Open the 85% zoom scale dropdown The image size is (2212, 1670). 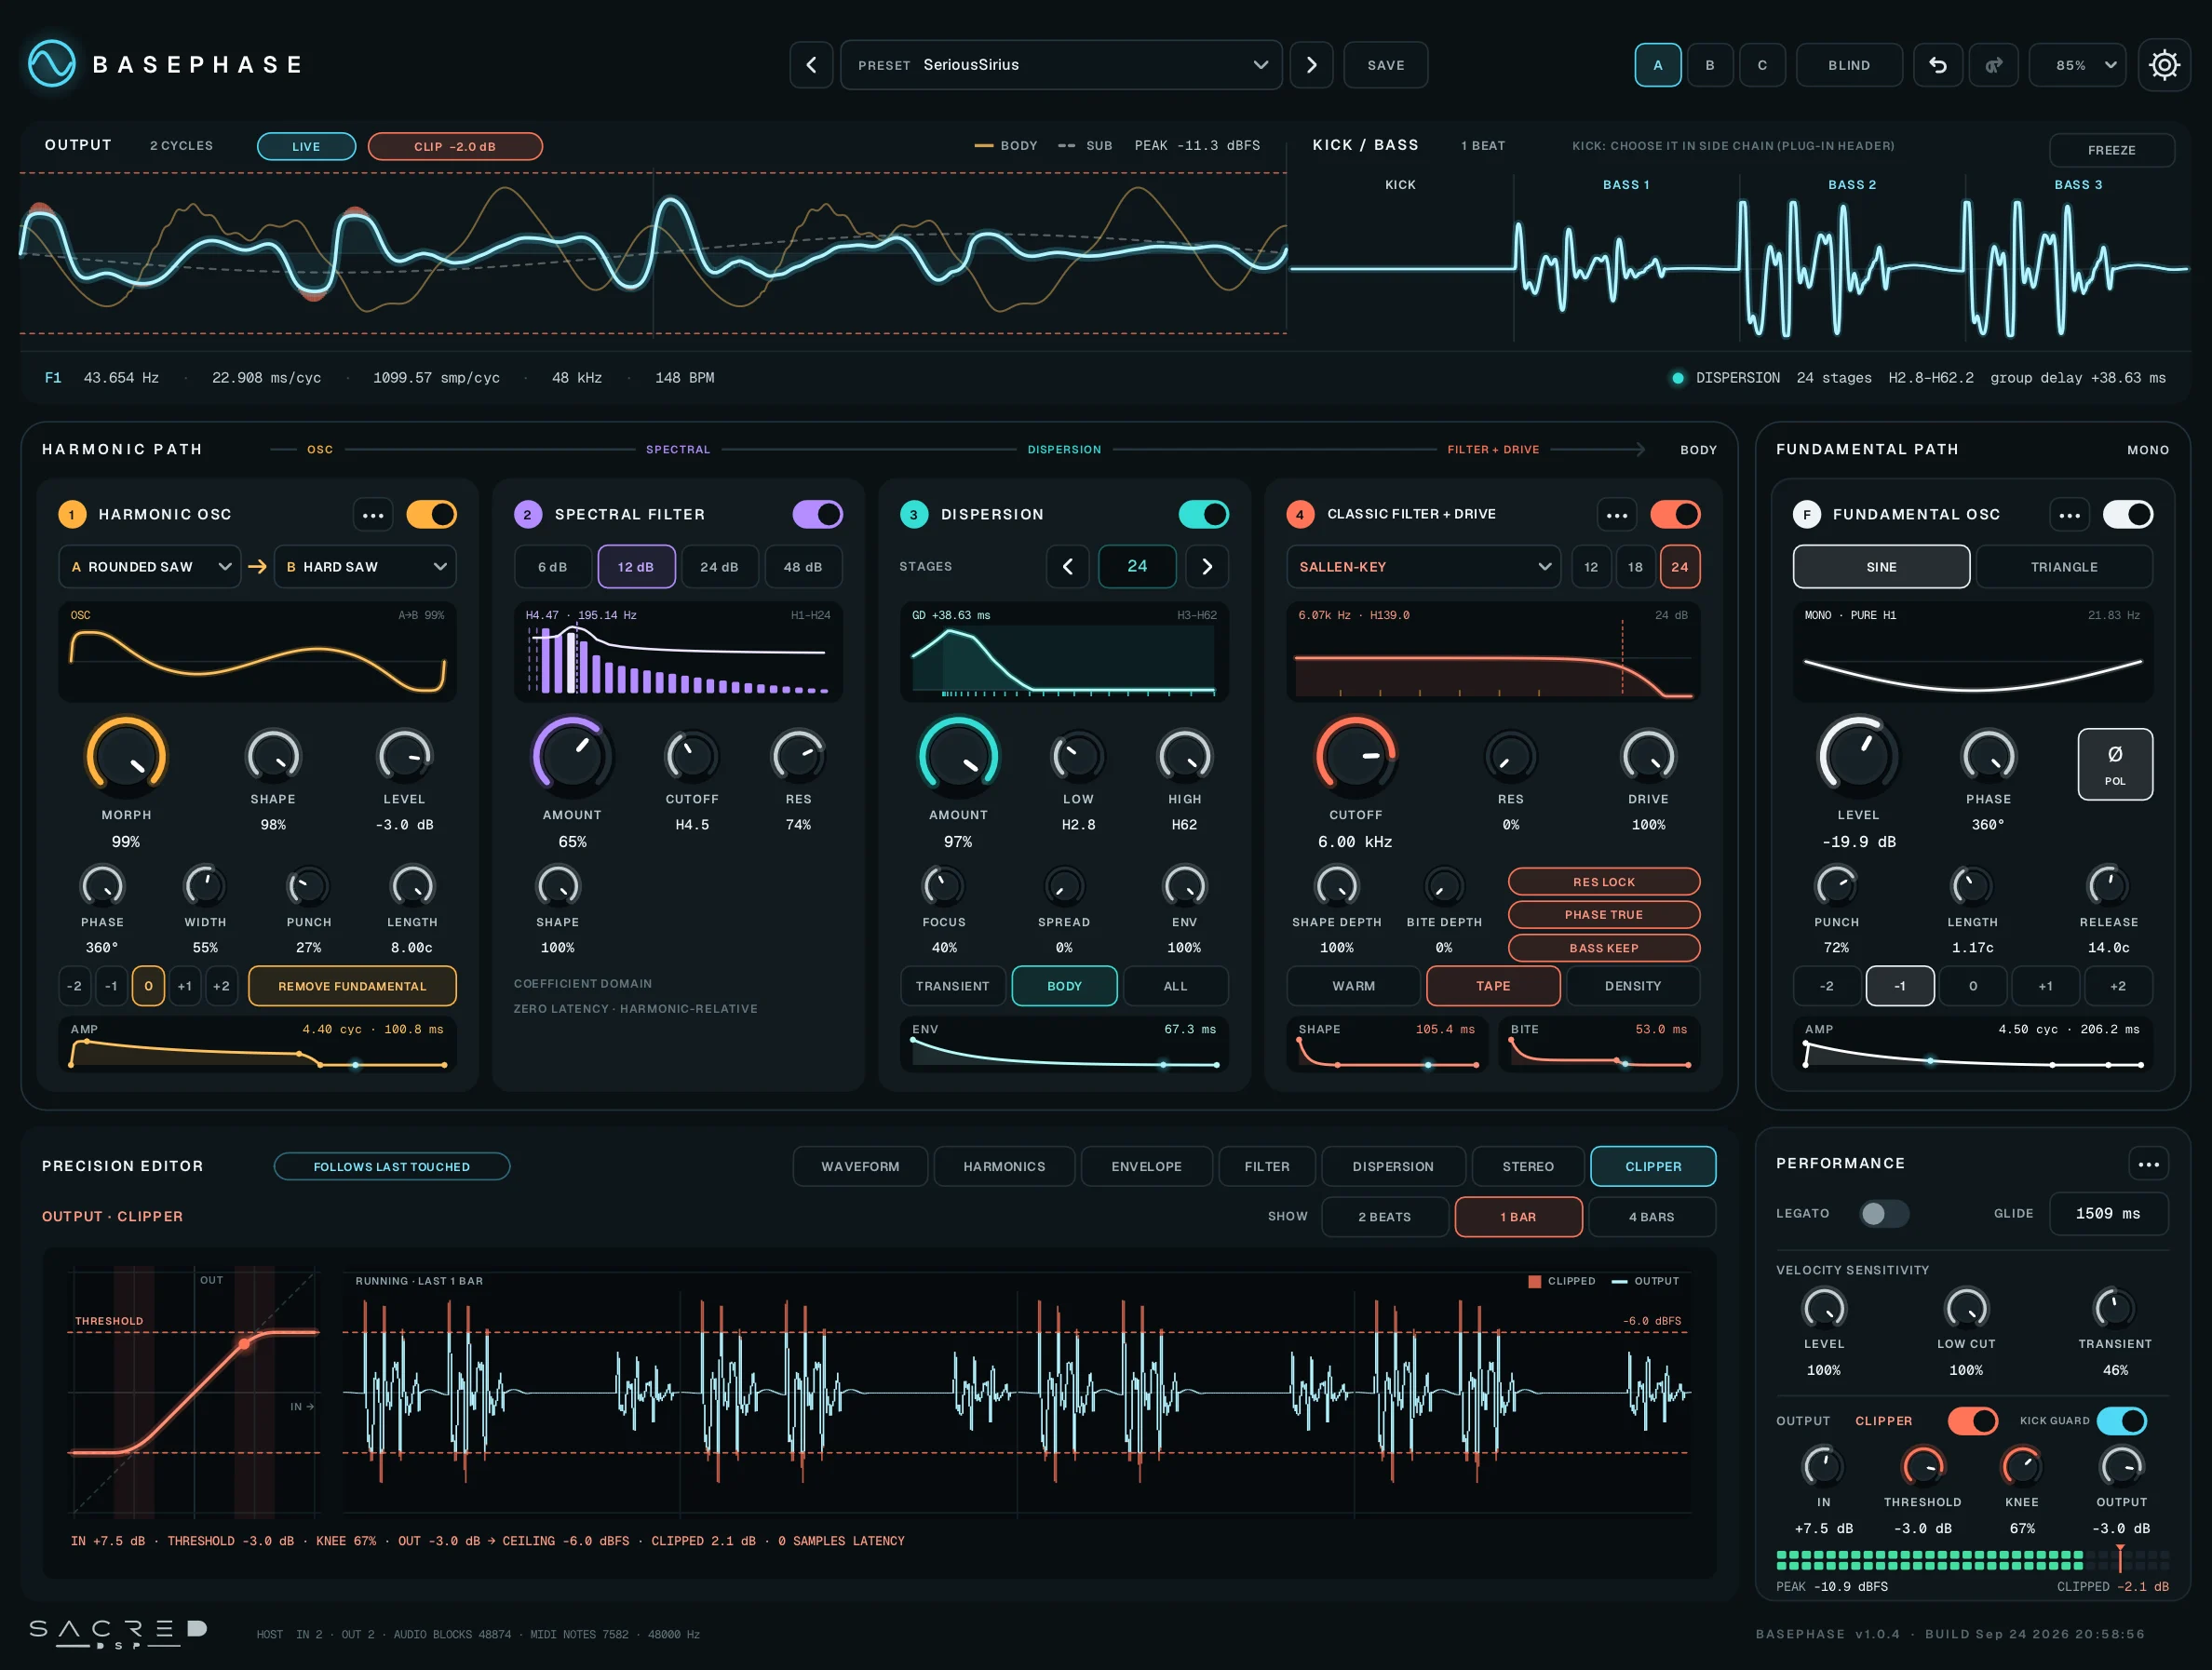(x=2077, y=65)
